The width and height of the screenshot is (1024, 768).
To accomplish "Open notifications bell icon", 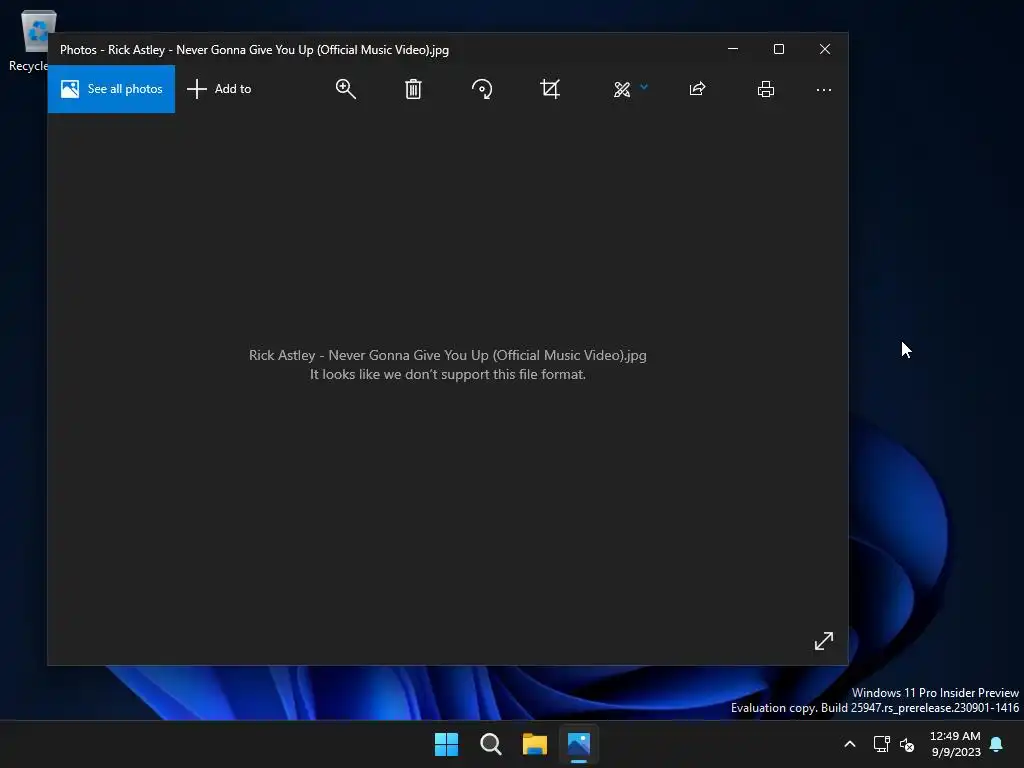I will [x=996, y=744].
